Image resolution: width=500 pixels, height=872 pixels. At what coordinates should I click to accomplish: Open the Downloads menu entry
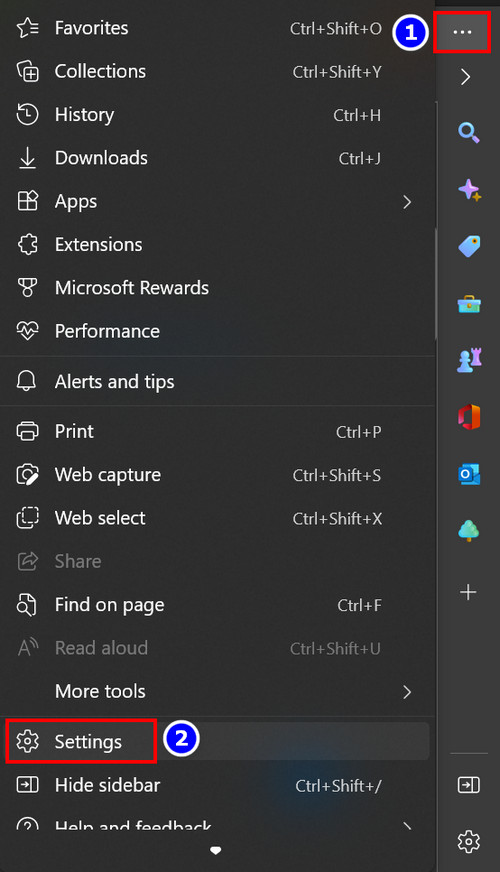click(217, 158)
